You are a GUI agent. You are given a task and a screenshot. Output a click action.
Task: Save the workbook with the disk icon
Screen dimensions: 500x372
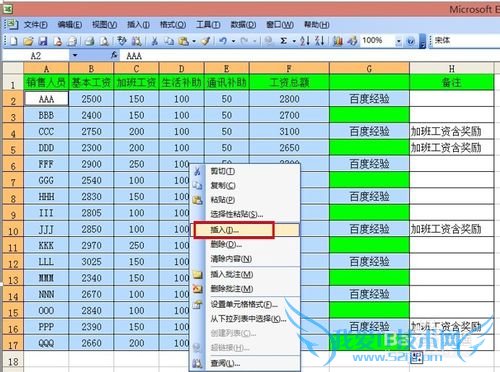[43, 41]
